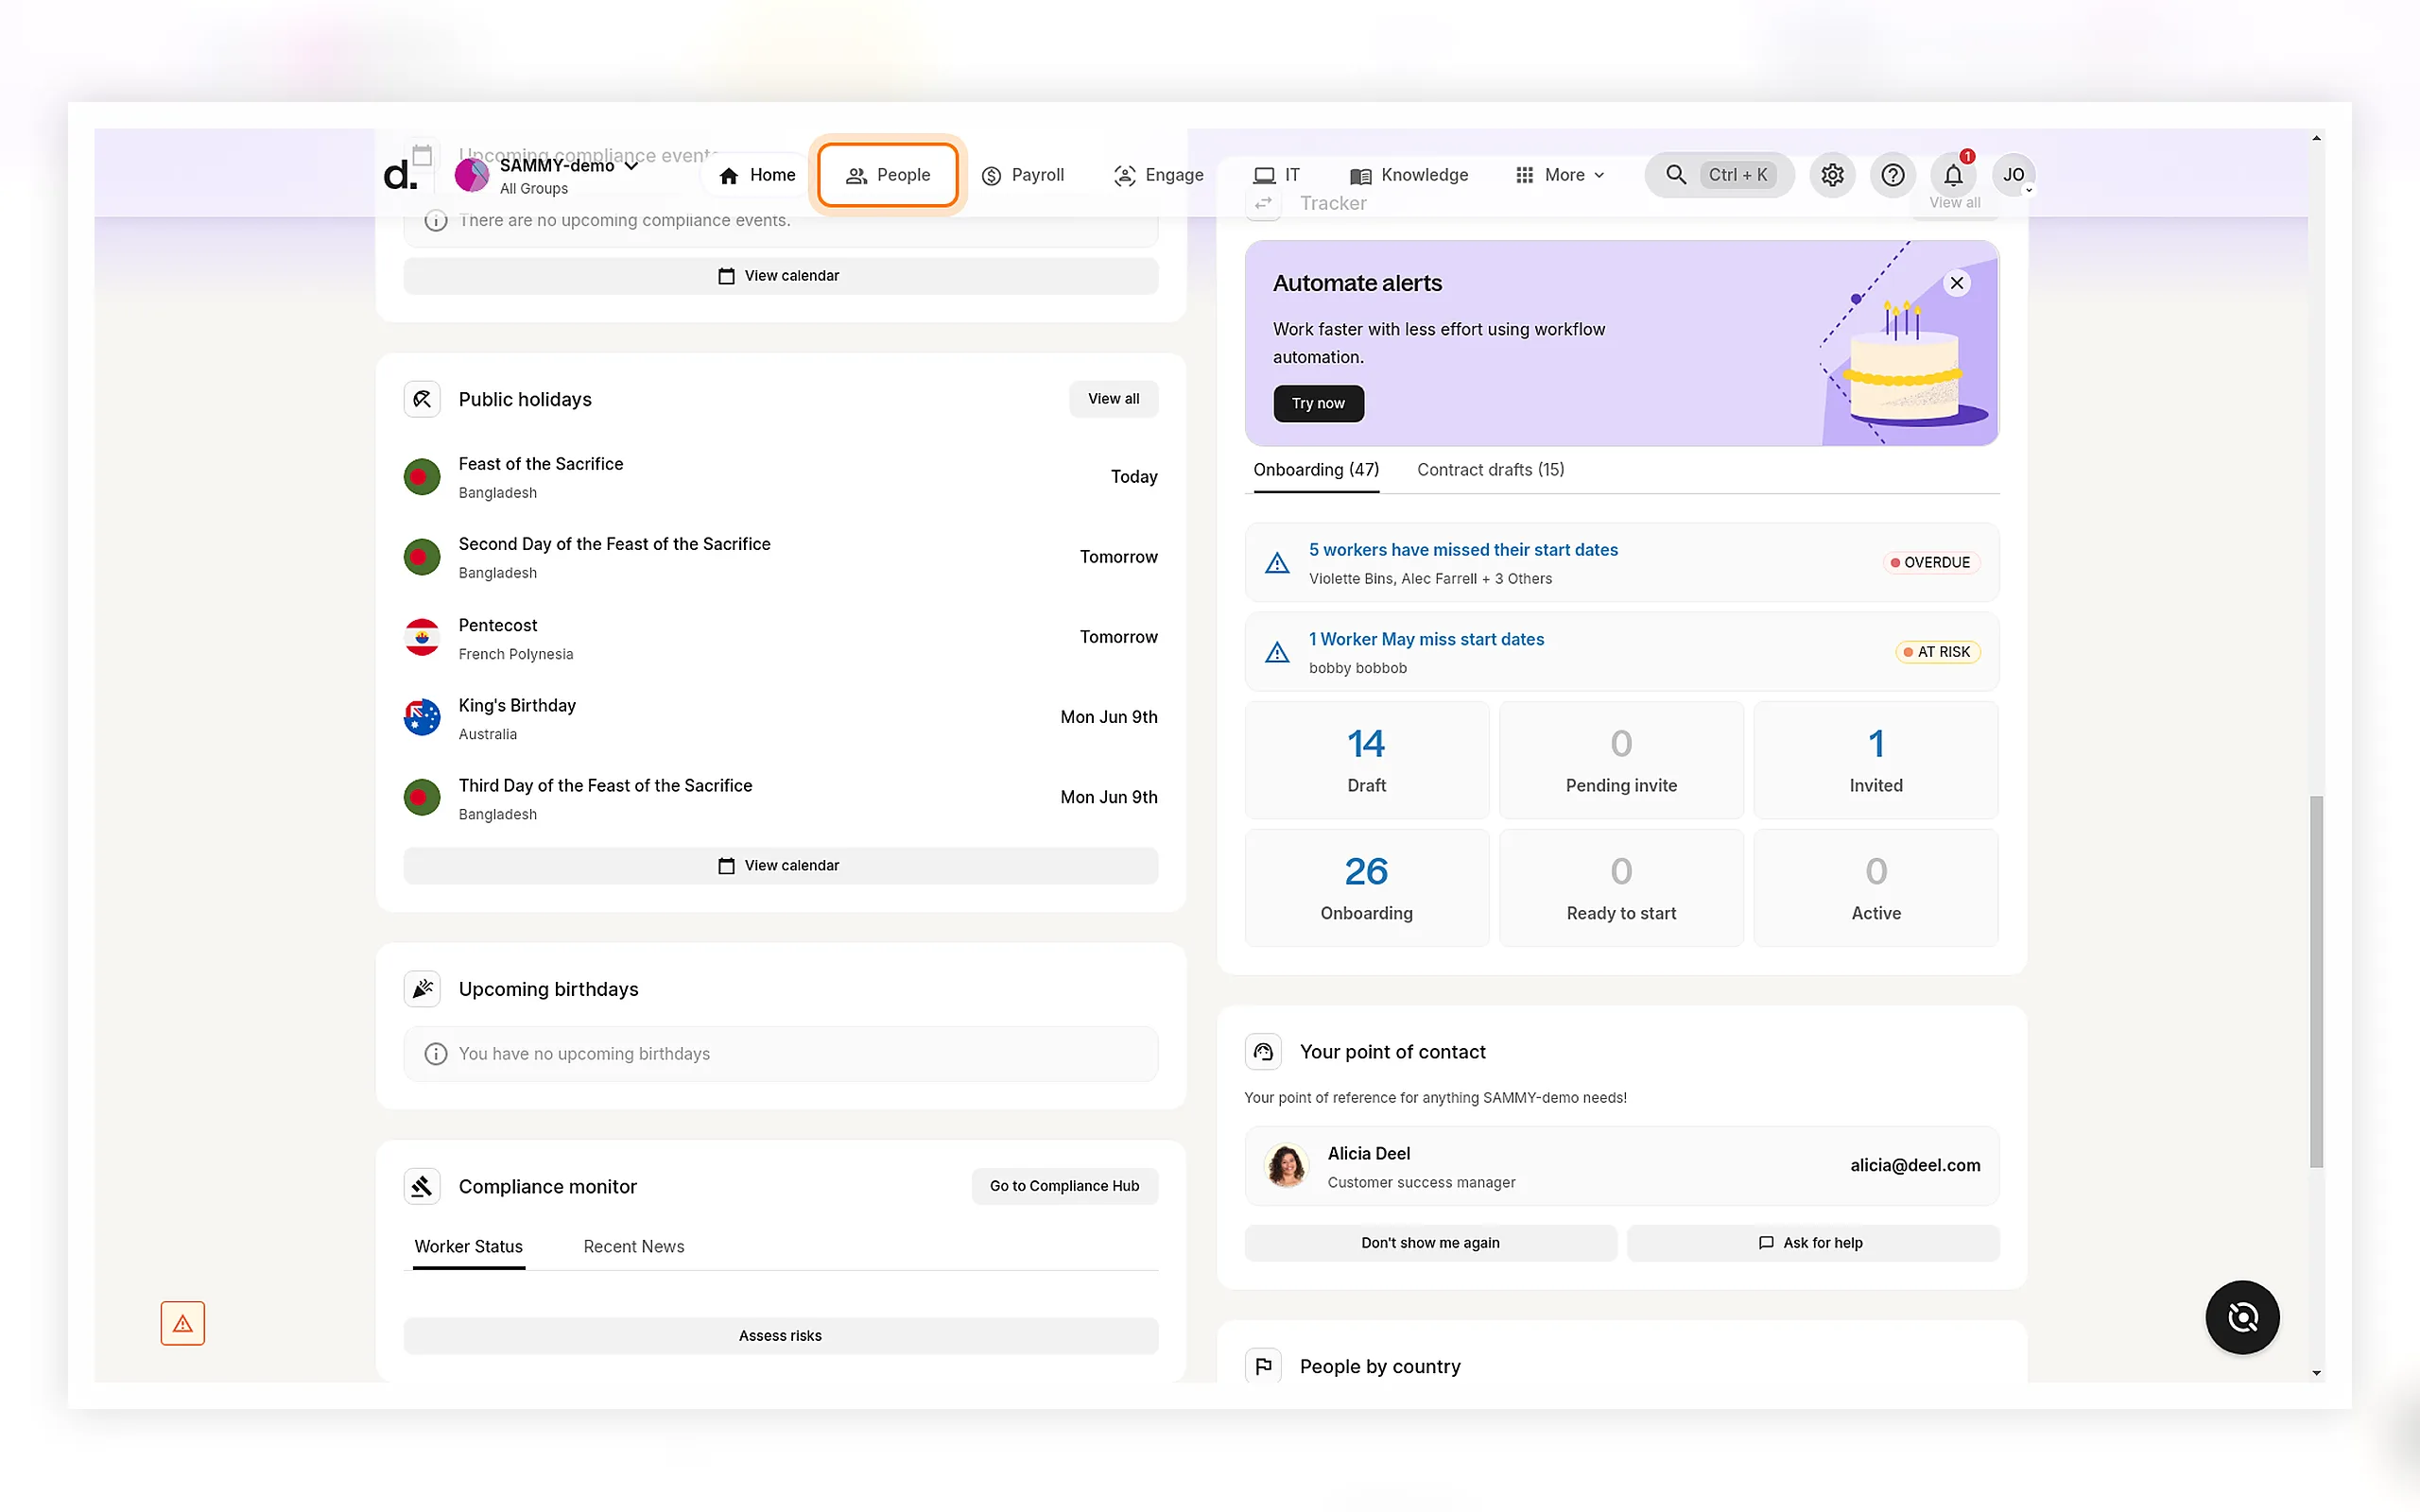
Task: Open the Payroll navigation item
Action: coord(1023,175)
